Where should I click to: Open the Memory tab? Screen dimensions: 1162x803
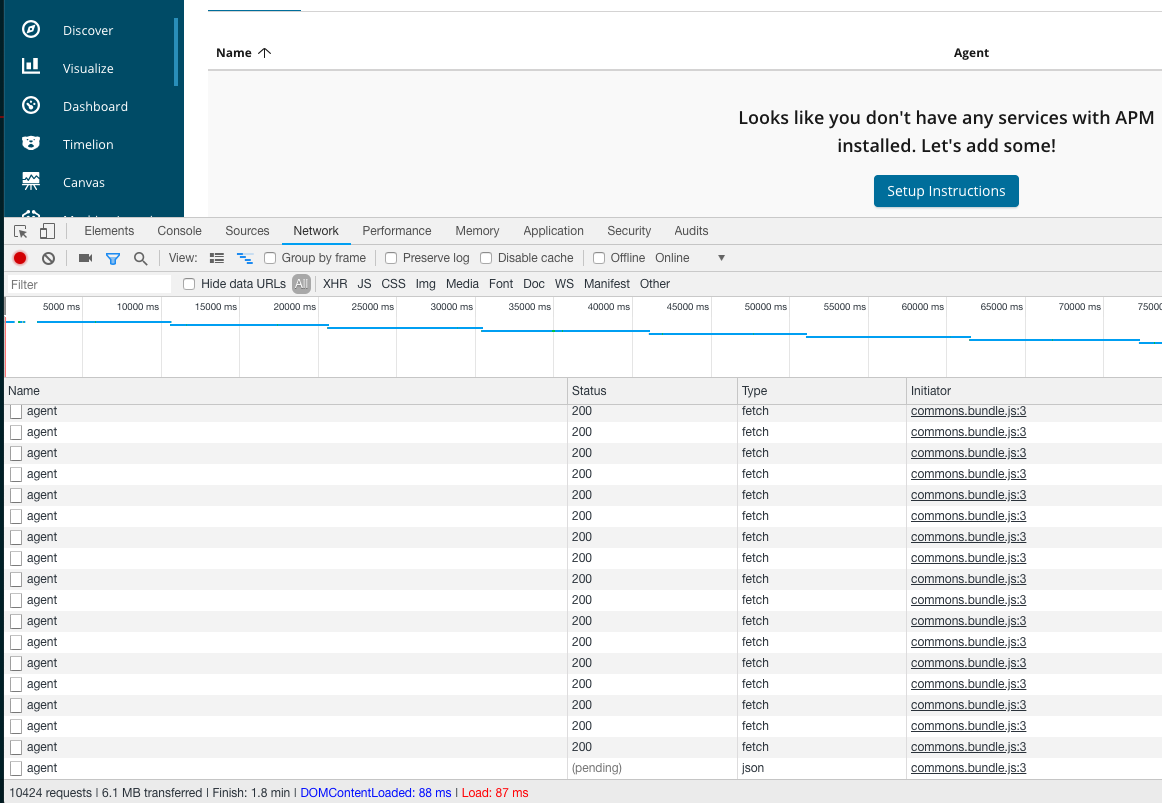pyautogui.click(x=477, y=231)
